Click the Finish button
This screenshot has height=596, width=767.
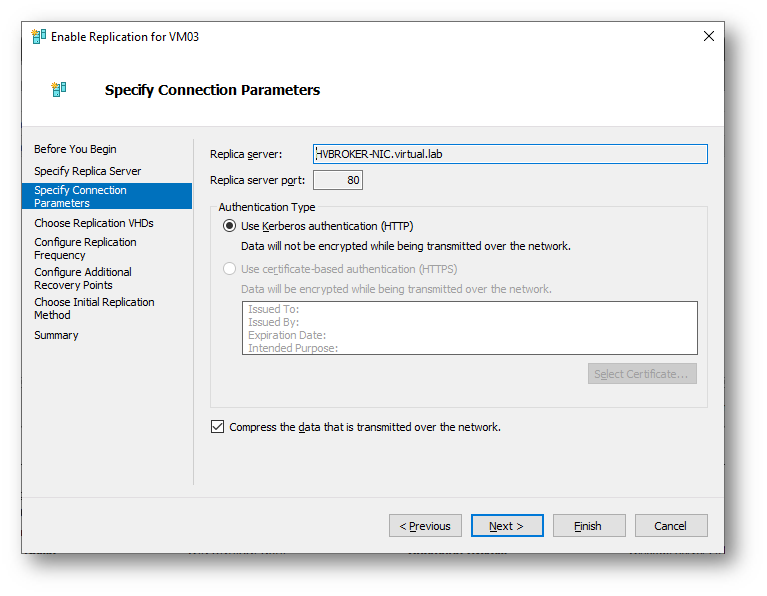click(x=589, y=526)
